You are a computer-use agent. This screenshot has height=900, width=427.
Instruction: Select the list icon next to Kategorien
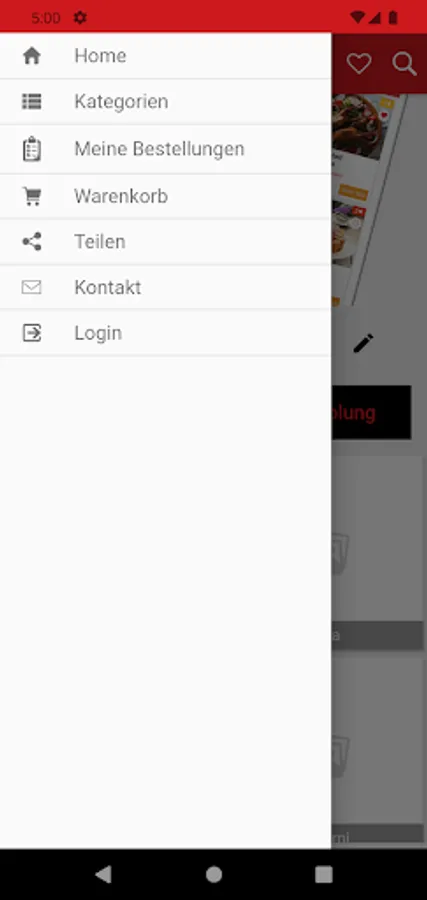pyautogui.click(x=32, y=102)
